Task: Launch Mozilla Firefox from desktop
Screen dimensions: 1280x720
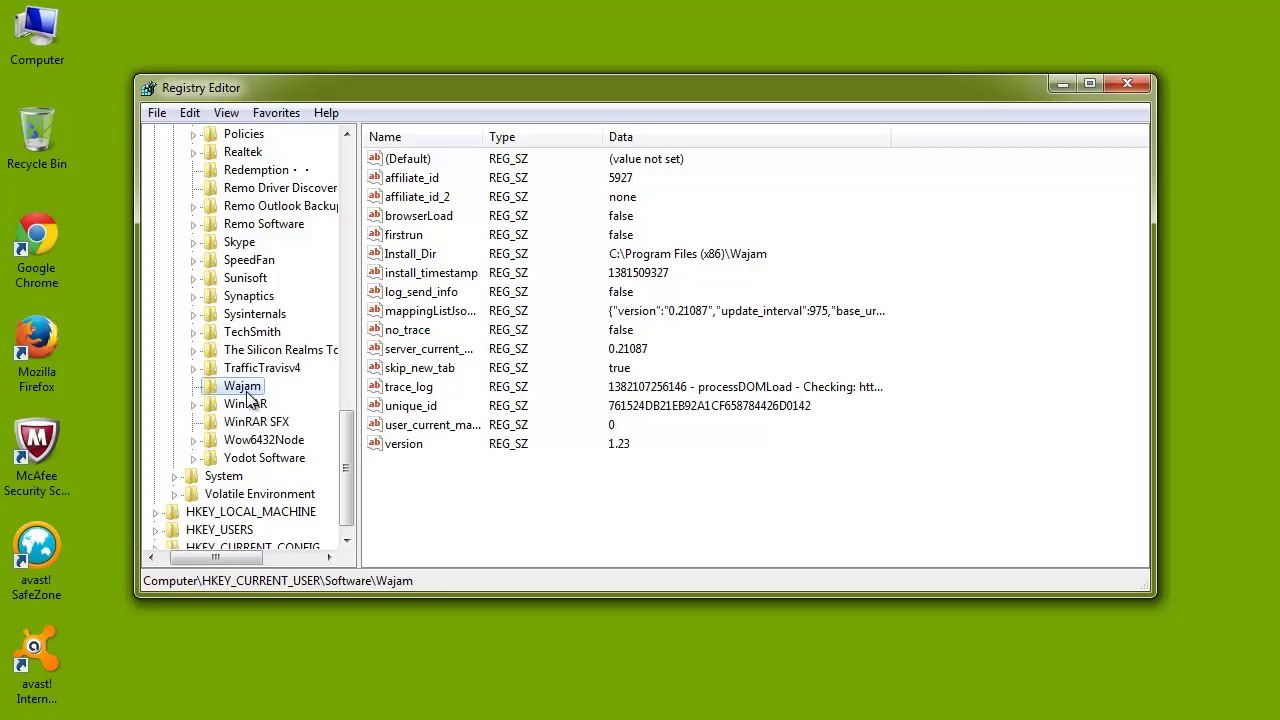Action: (x=36, y=355)
